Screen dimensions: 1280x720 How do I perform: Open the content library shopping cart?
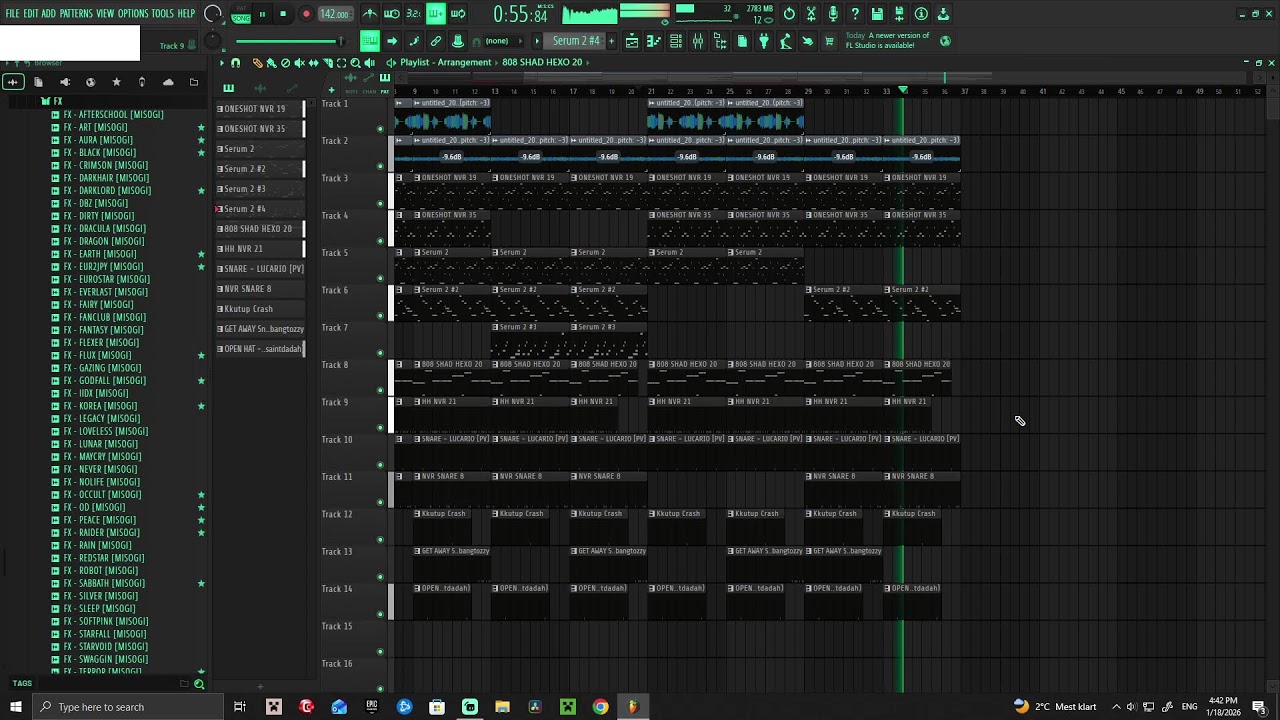(x=829, y=41)
